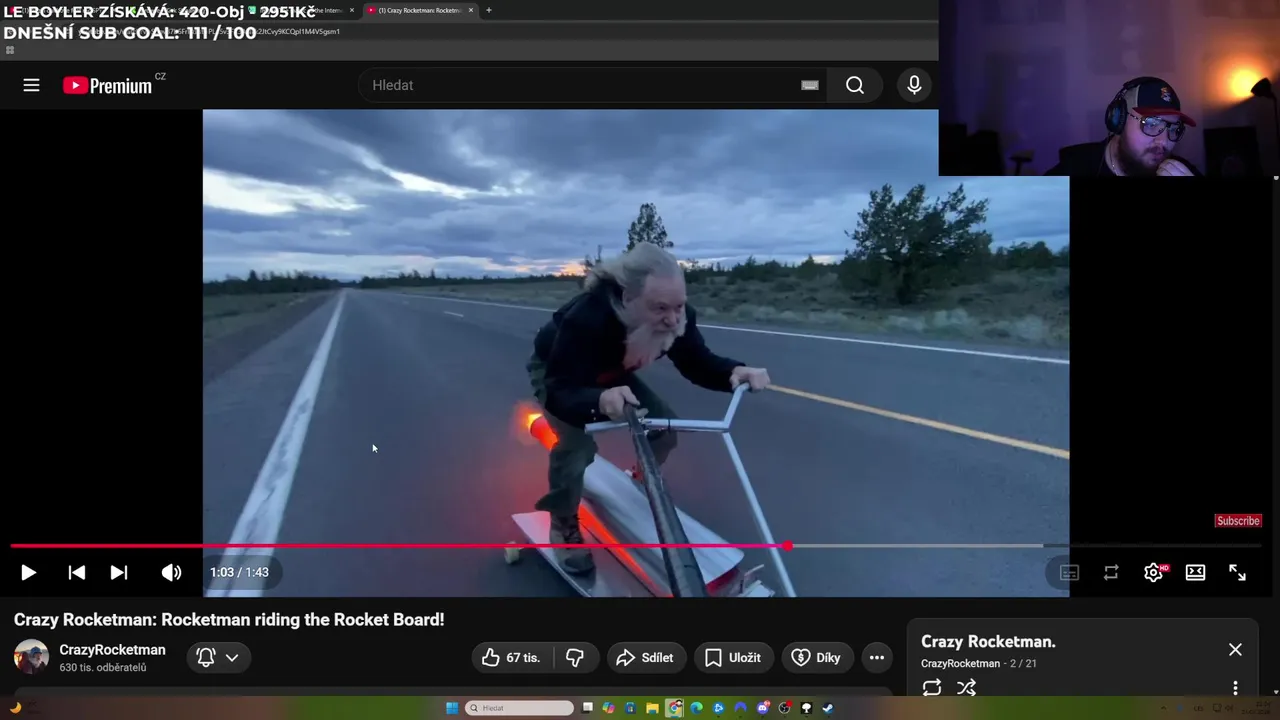Viewport: 1280px width, 720px height.
Task: Click the Subscribe watermark on video
Action: (x=1238, y=521)
